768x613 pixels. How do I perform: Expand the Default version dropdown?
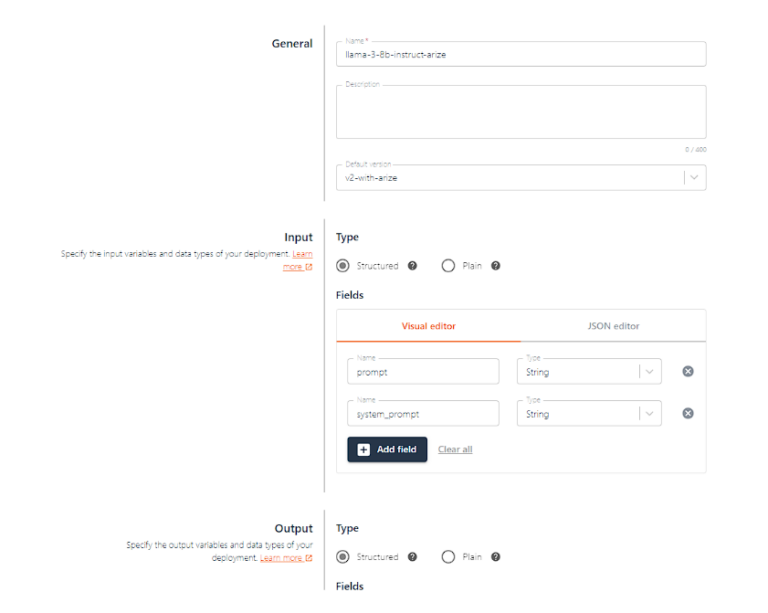521,178
